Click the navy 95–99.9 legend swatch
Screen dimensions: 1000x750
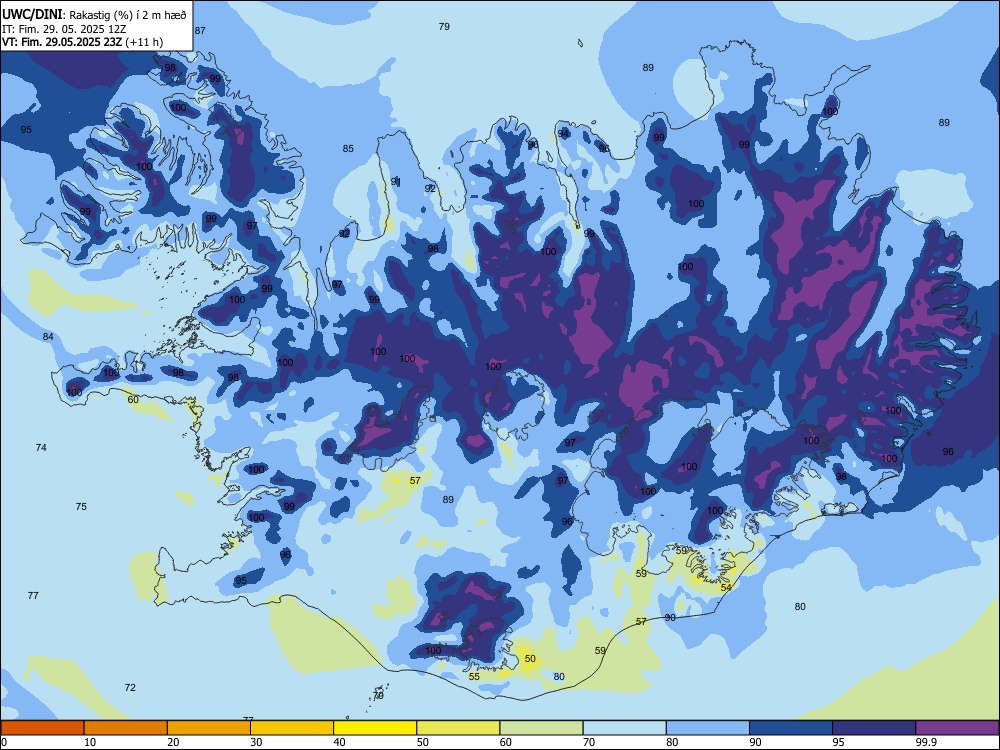tap(874, 728)
